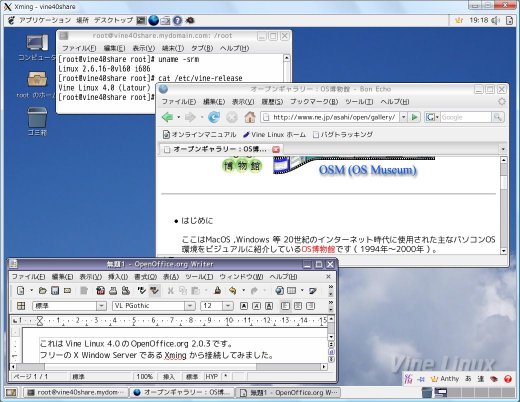Click the volume speaker icon in panel
The height and width of the screenshot is (402, 520).
click(x=496, y=21)
